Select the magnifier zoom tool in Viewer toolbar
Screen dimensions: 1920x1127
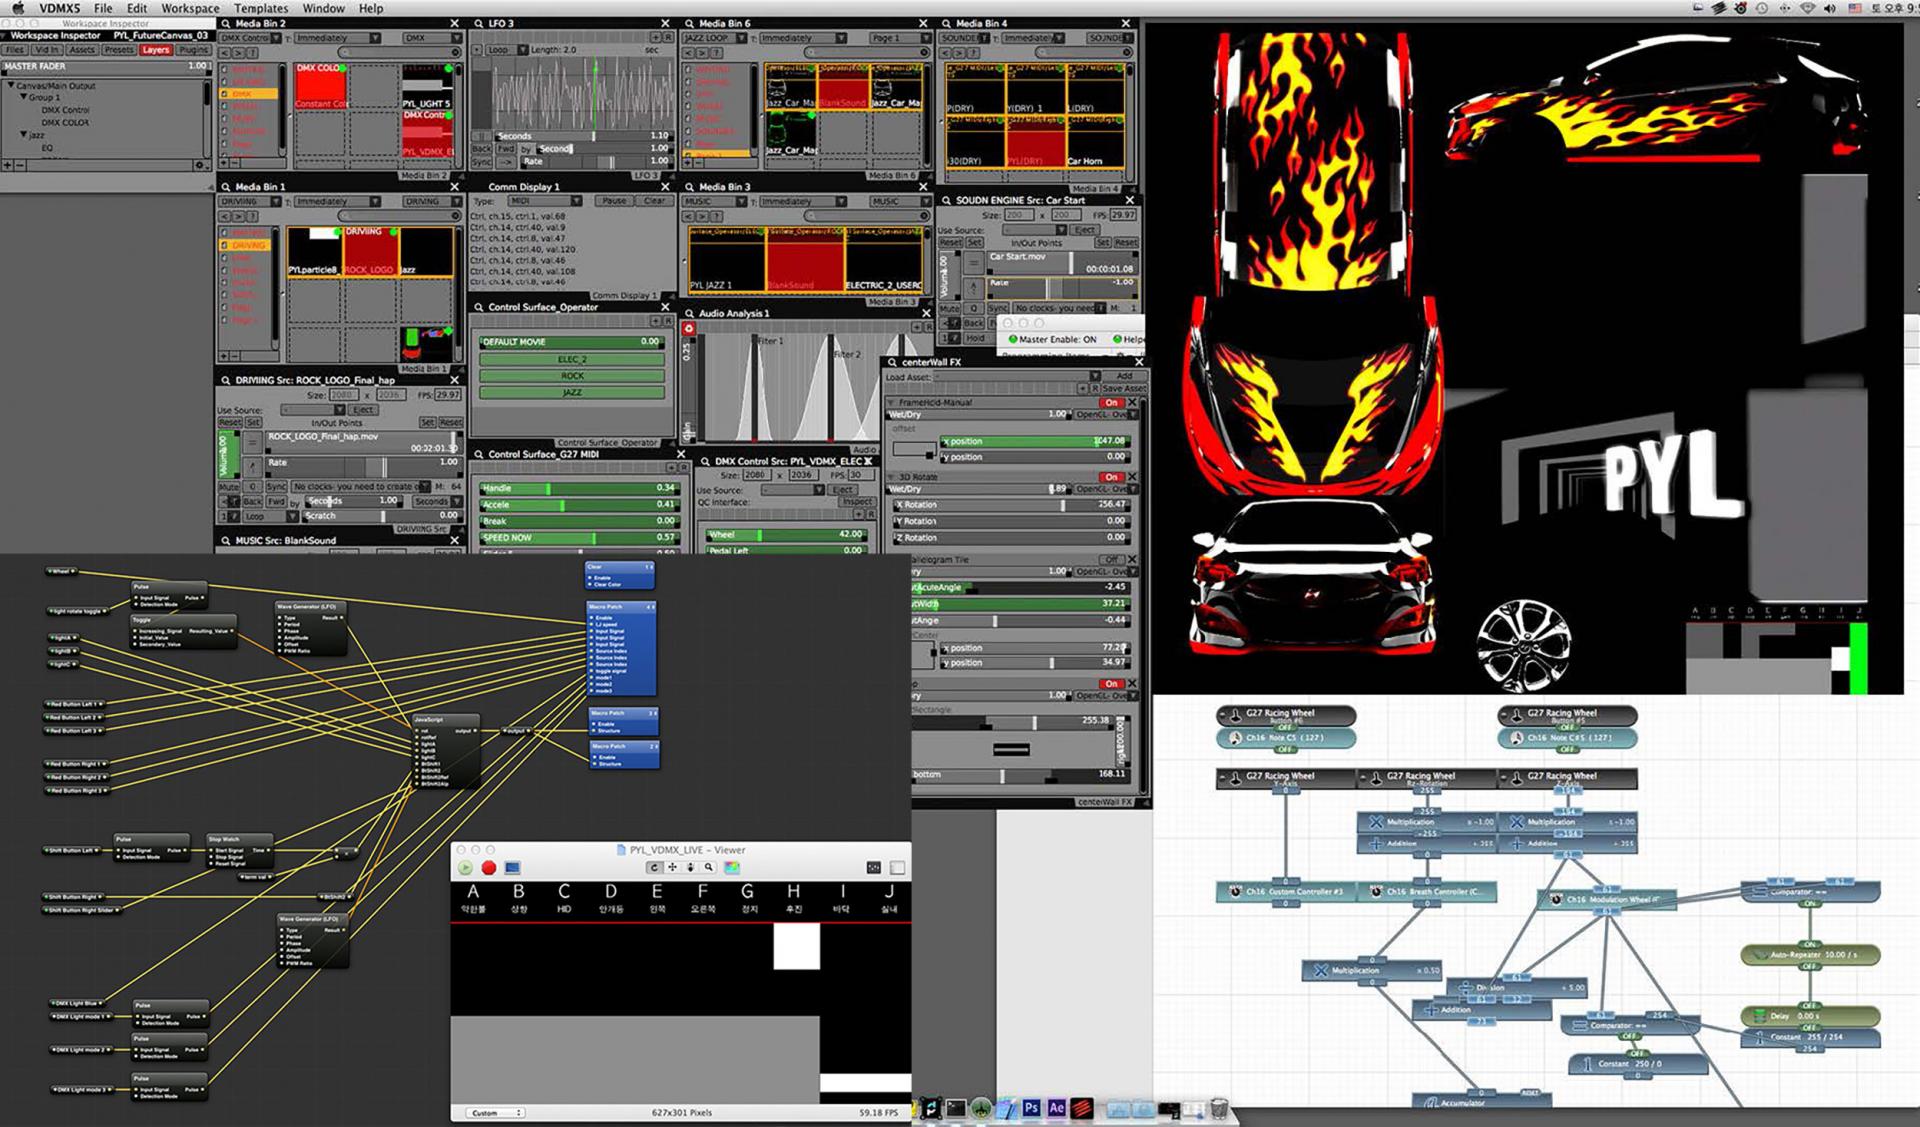pyautogui.click(x=708, y=868)
